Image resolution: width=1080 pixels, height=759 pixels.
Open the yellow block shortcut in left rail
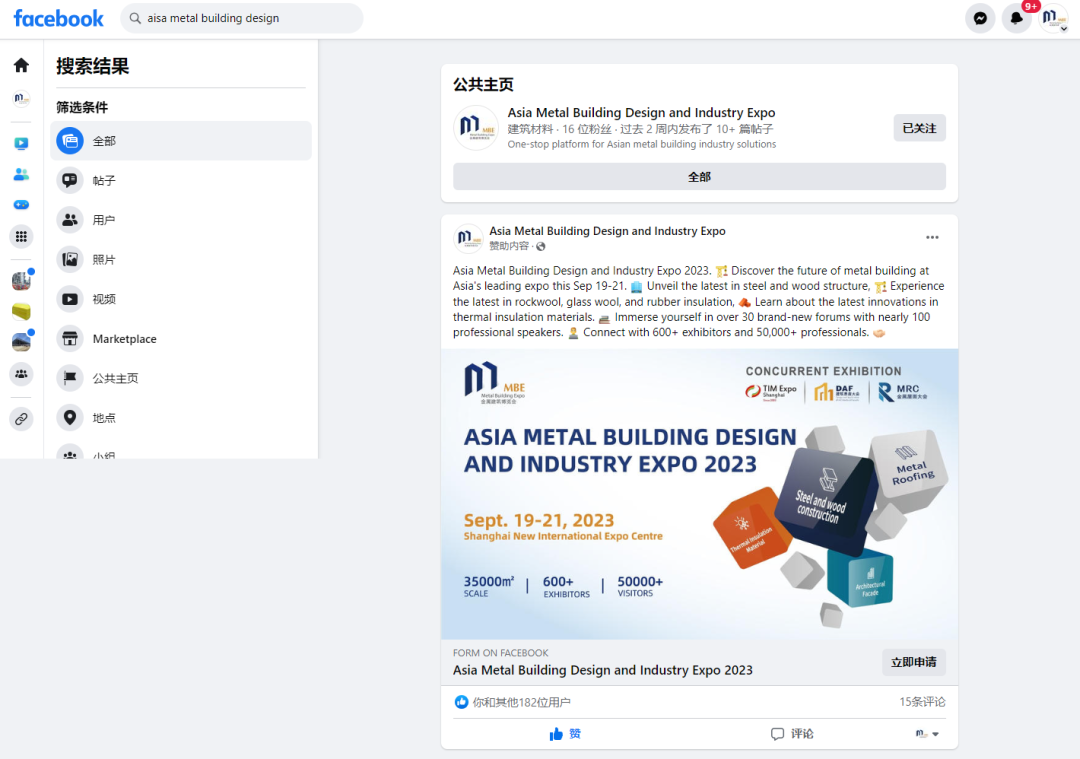pyautogui.click(x=21, y=311)
